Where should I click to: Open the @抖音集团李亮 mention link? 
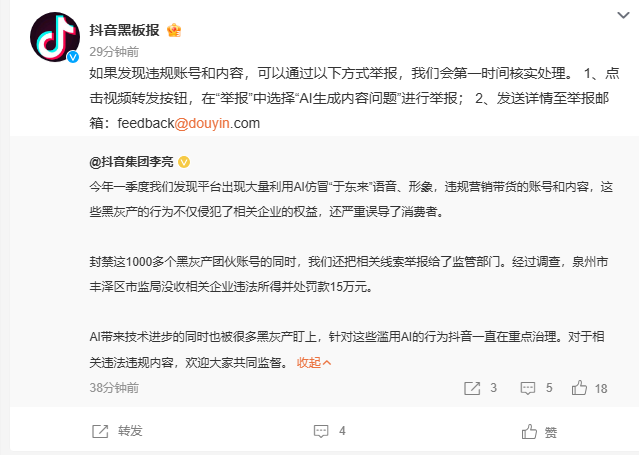[x=132, y=161]
